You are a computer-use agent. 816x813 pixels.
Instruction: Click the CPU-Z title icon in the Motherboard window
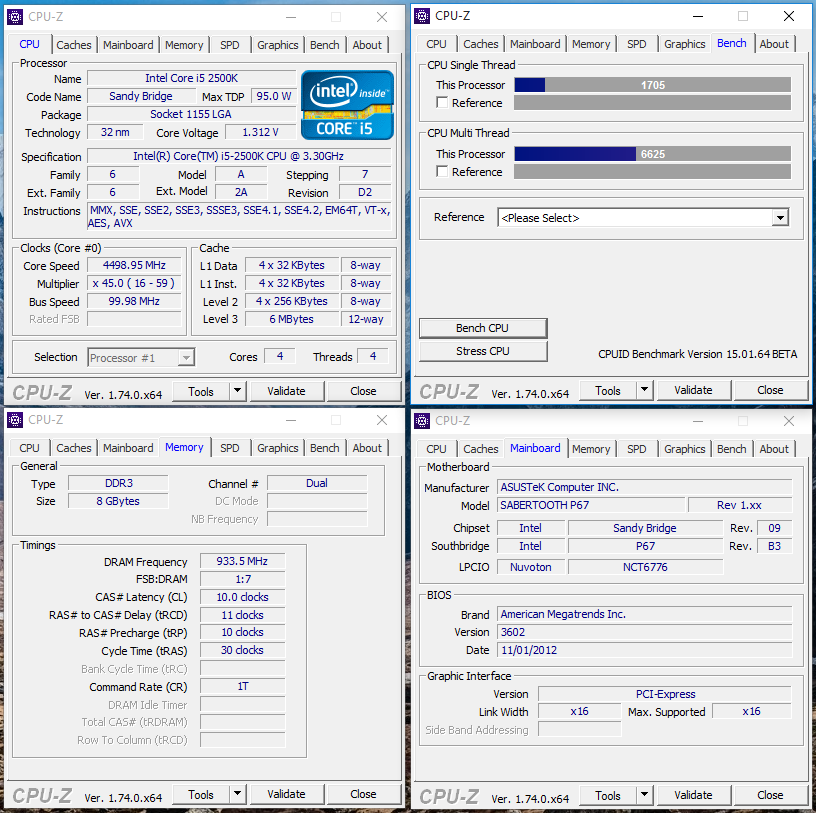click(x=422, y=421)
